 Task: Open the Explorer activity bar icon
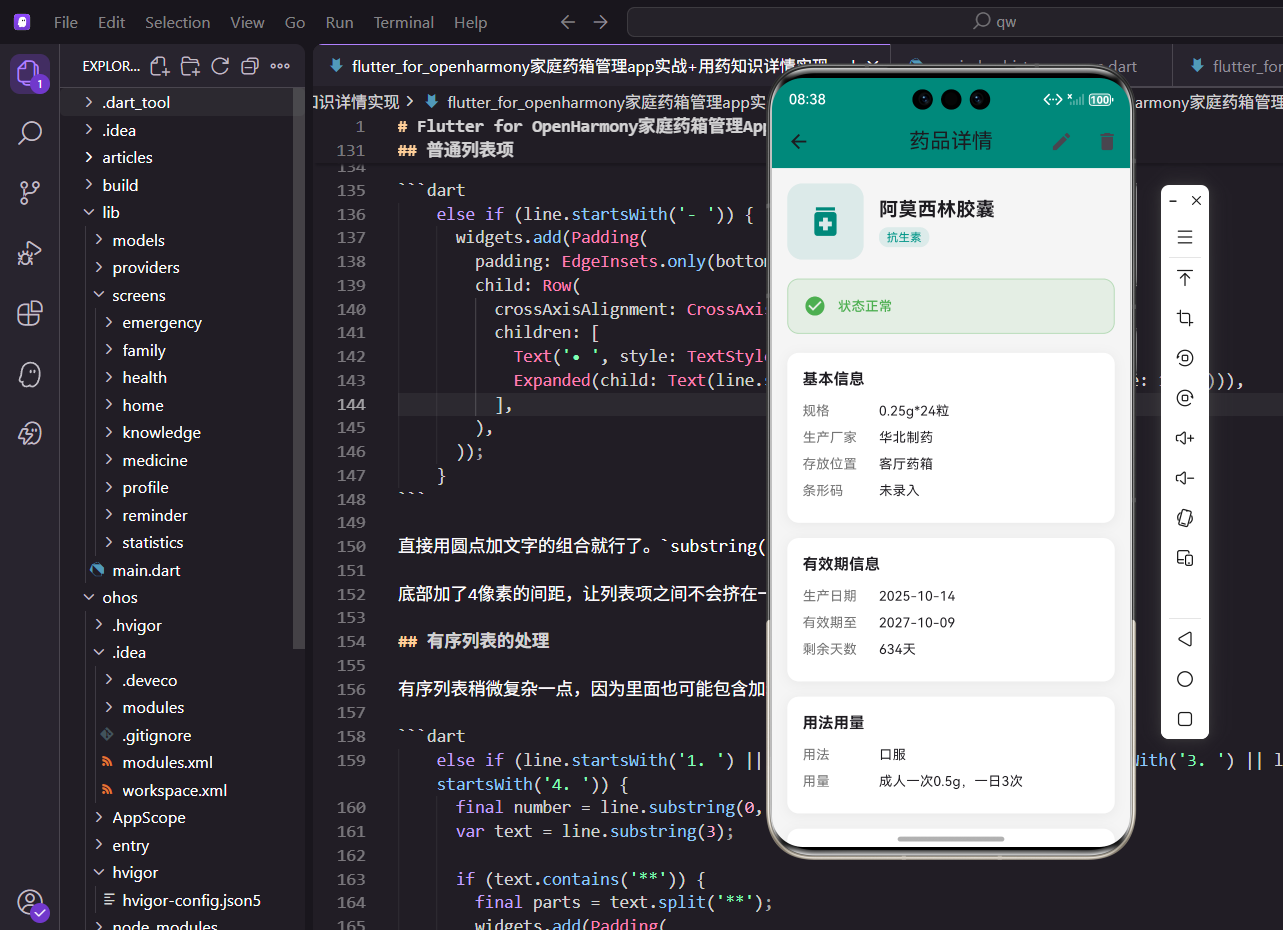tap(30, 74)
